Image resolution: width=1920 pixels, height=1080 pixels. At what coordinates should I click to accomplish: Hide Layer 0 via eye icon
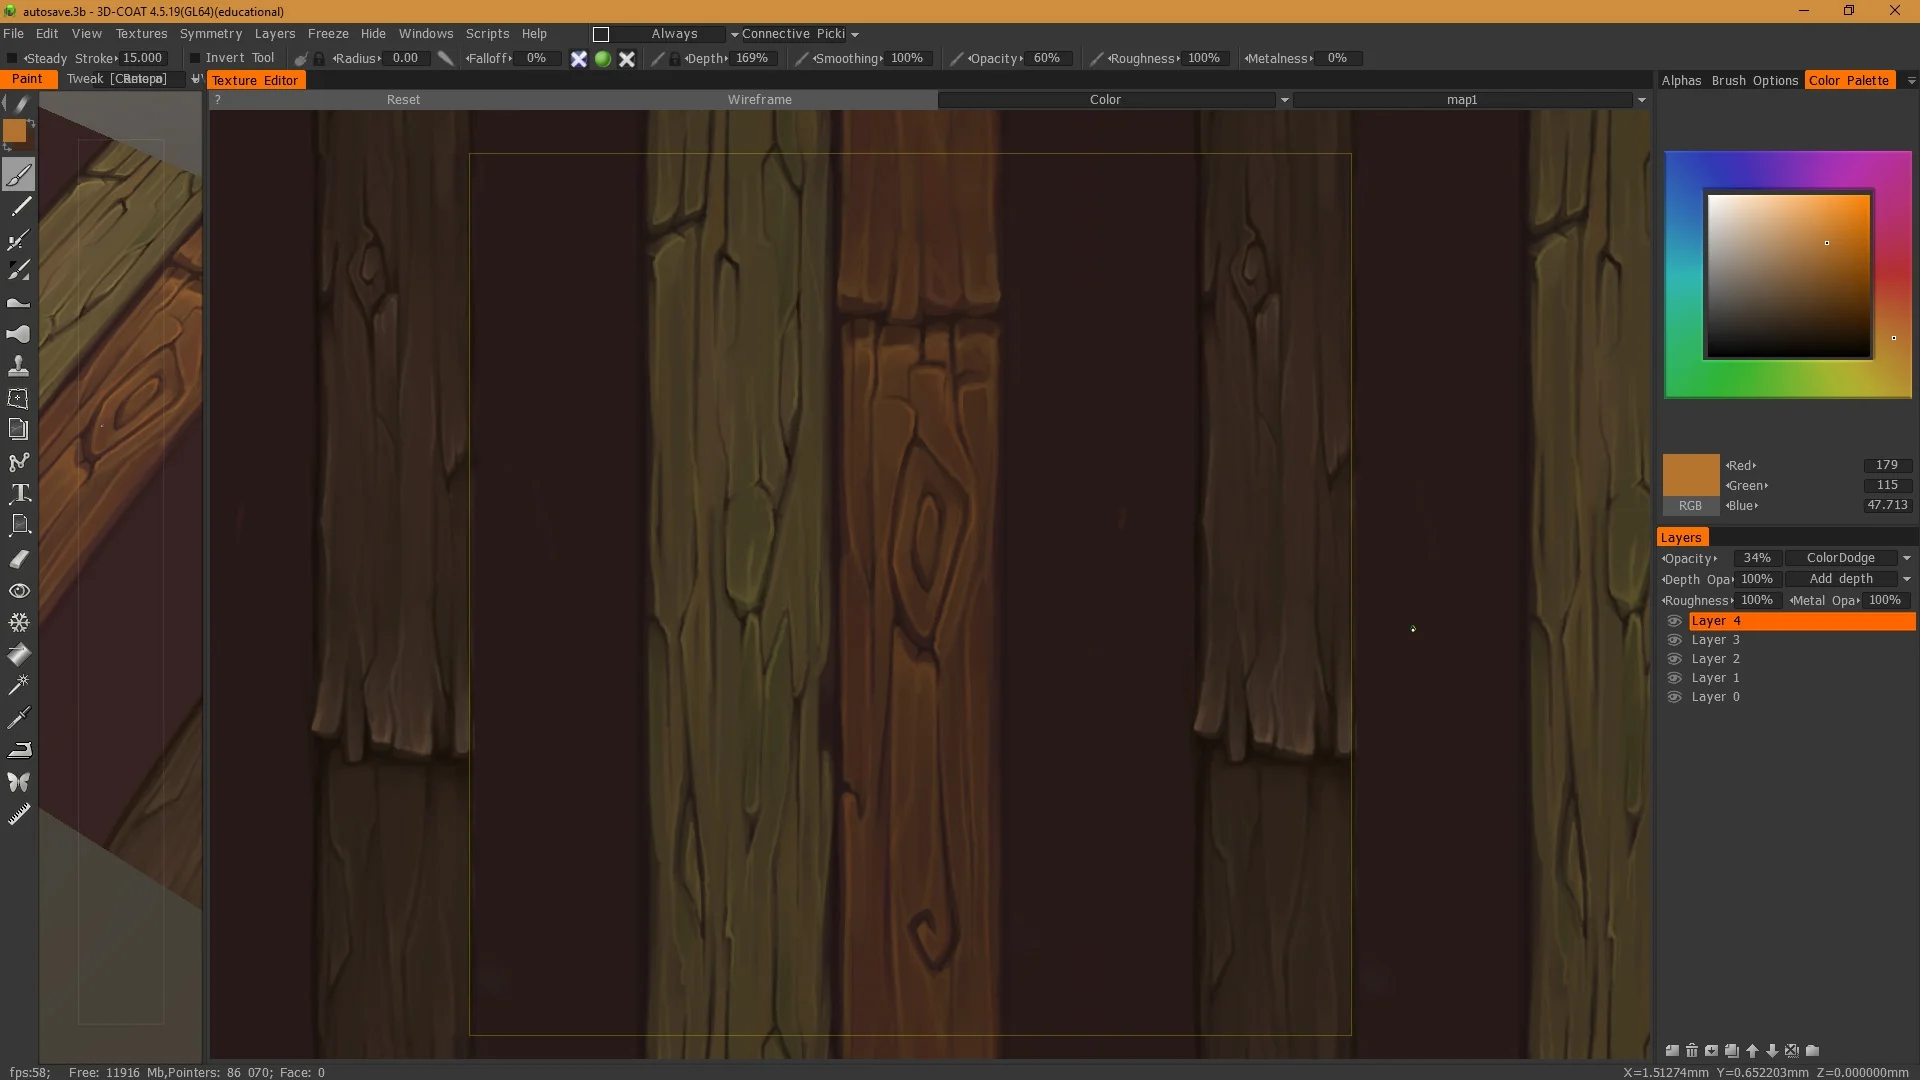pos(1674,697)
